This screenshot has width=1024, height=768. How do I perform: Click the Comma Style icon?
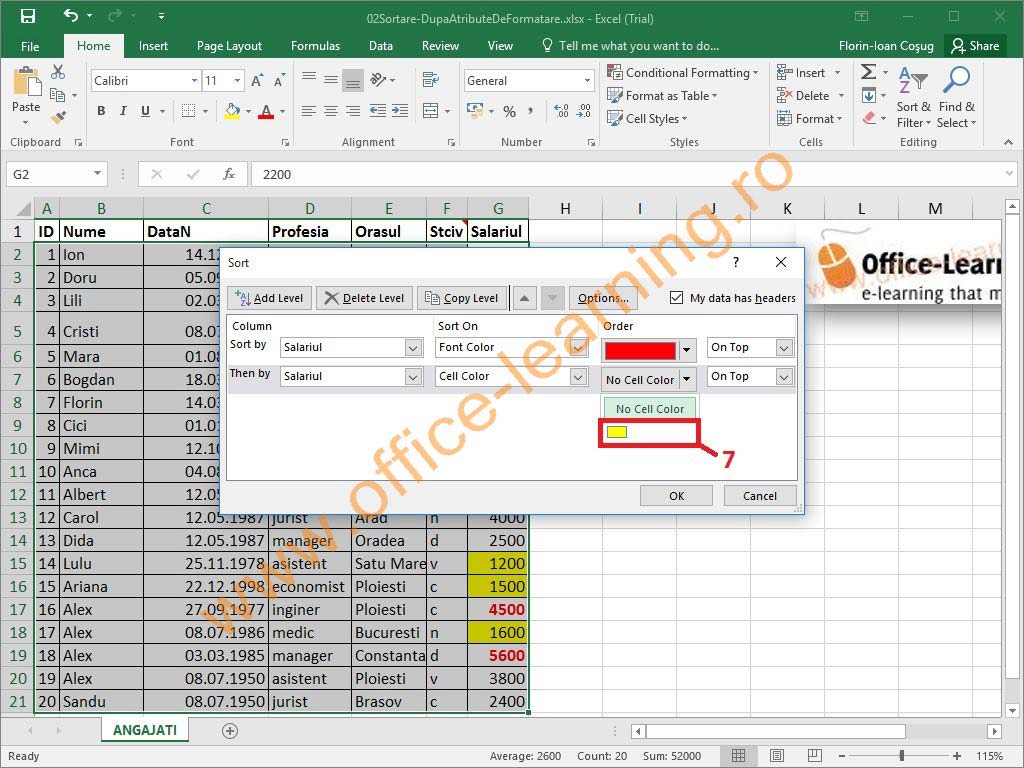point(530,111)
